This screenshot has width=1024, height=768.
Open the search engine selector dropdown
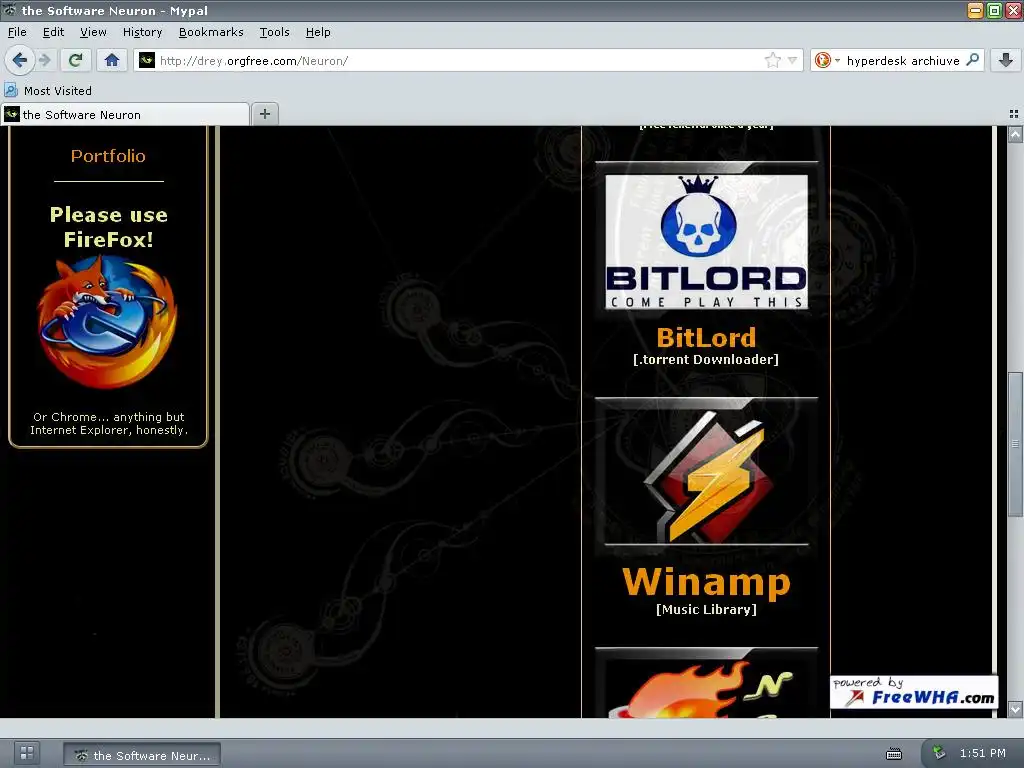[x=827, y=61]
